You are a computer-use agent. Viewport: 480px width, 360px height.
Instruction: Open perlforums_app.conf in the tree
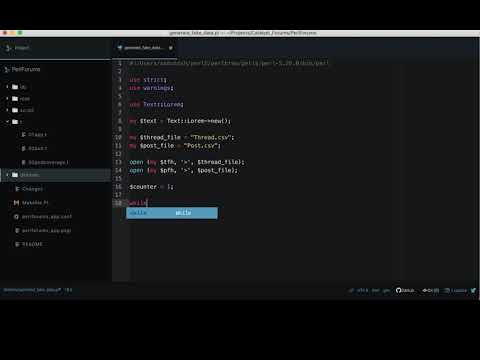pyautogui.click(x=47, y=217)
